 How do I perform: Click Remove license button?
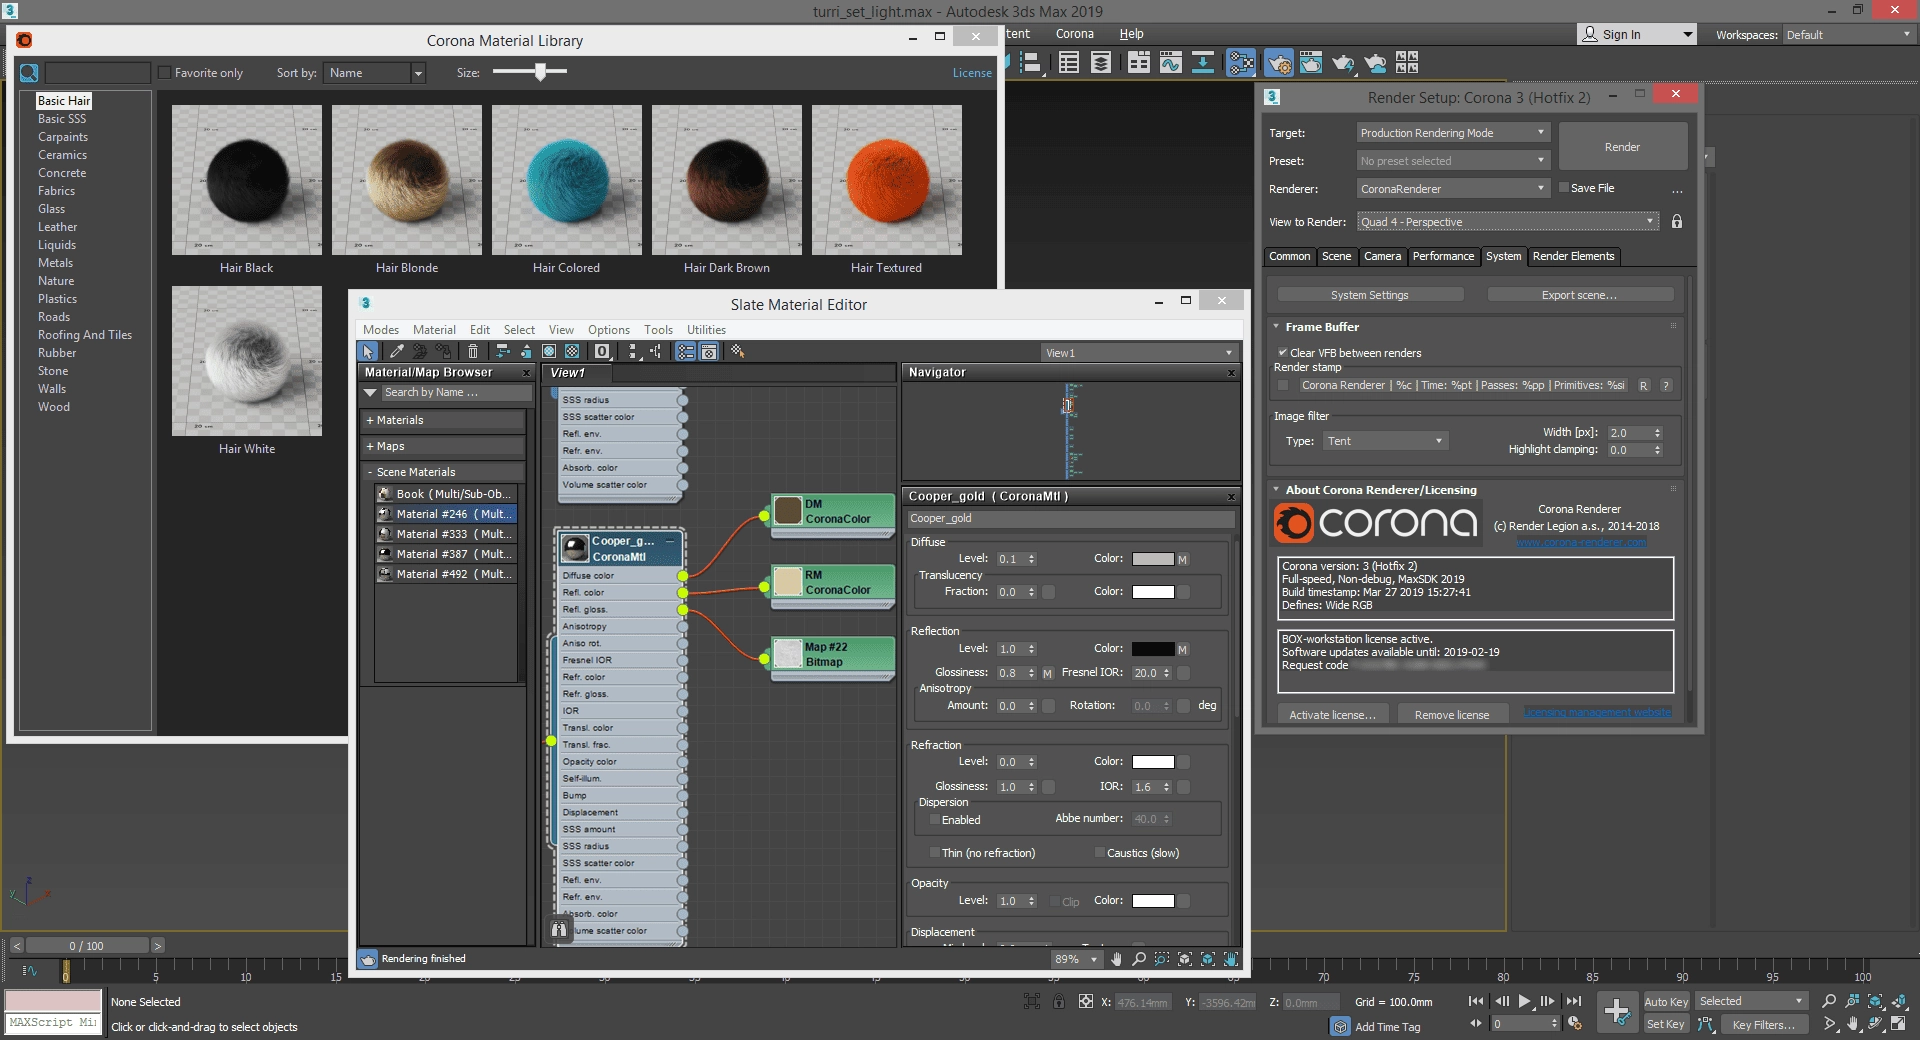(x=1452, y=714)
